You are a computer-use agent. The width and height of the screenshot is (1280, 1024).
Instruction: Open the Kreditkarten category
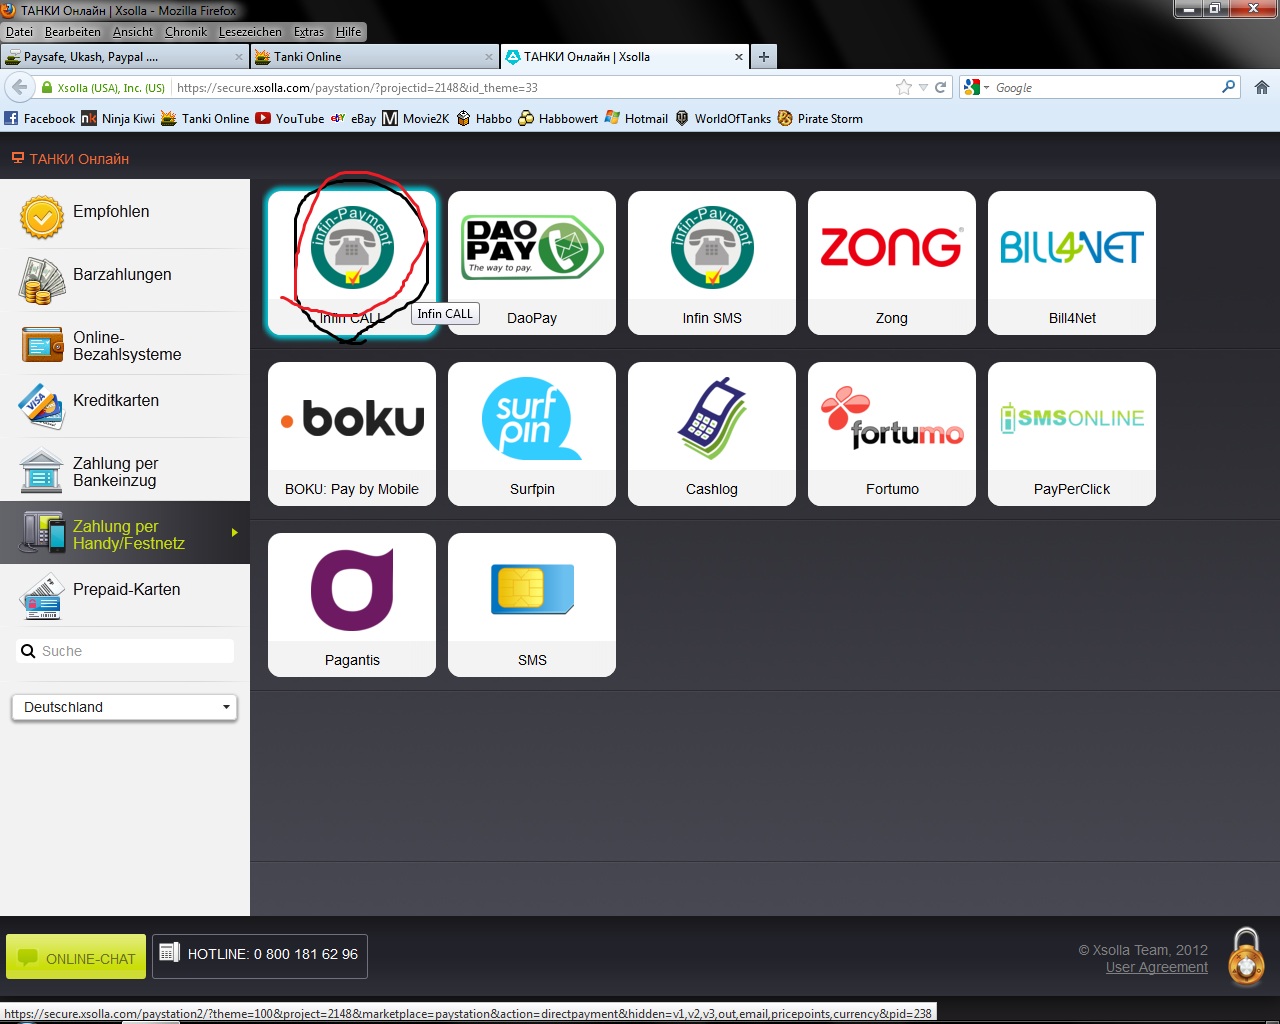click(x=116, y=401)
